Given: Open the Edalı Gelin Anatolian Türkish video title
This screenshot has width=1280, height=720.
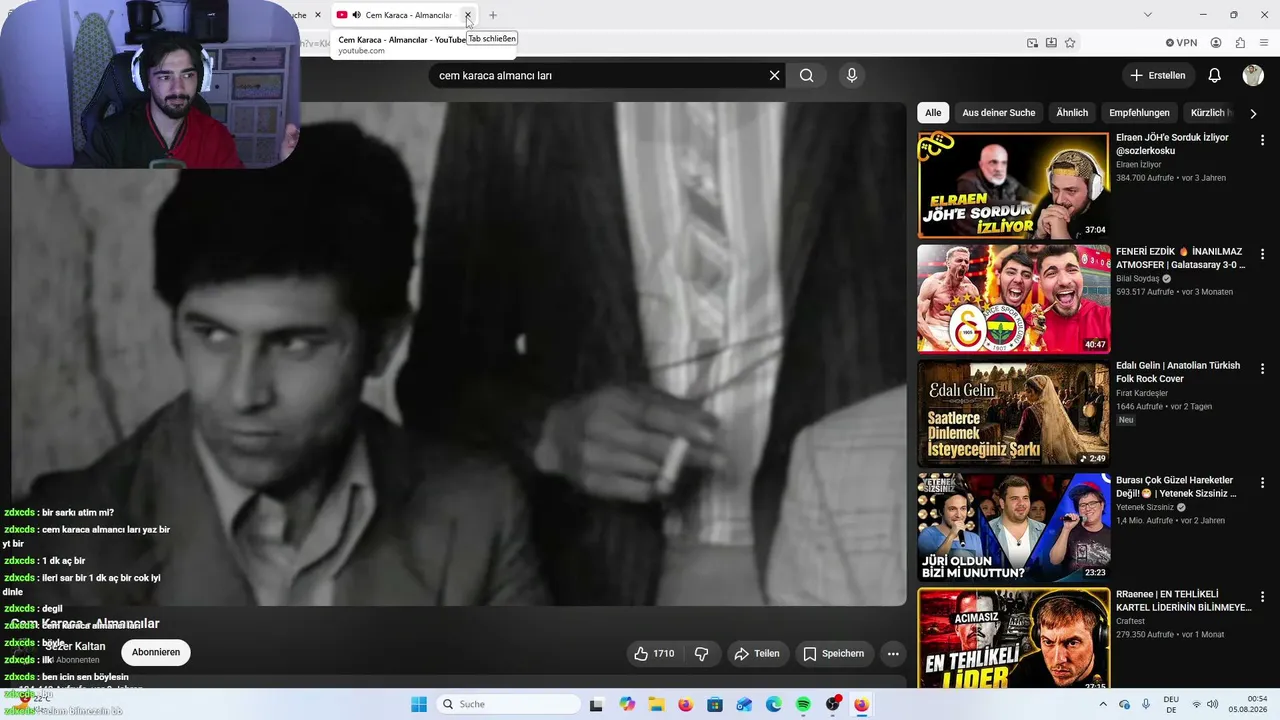Looking at the screenshot, I should [1178, 372].
